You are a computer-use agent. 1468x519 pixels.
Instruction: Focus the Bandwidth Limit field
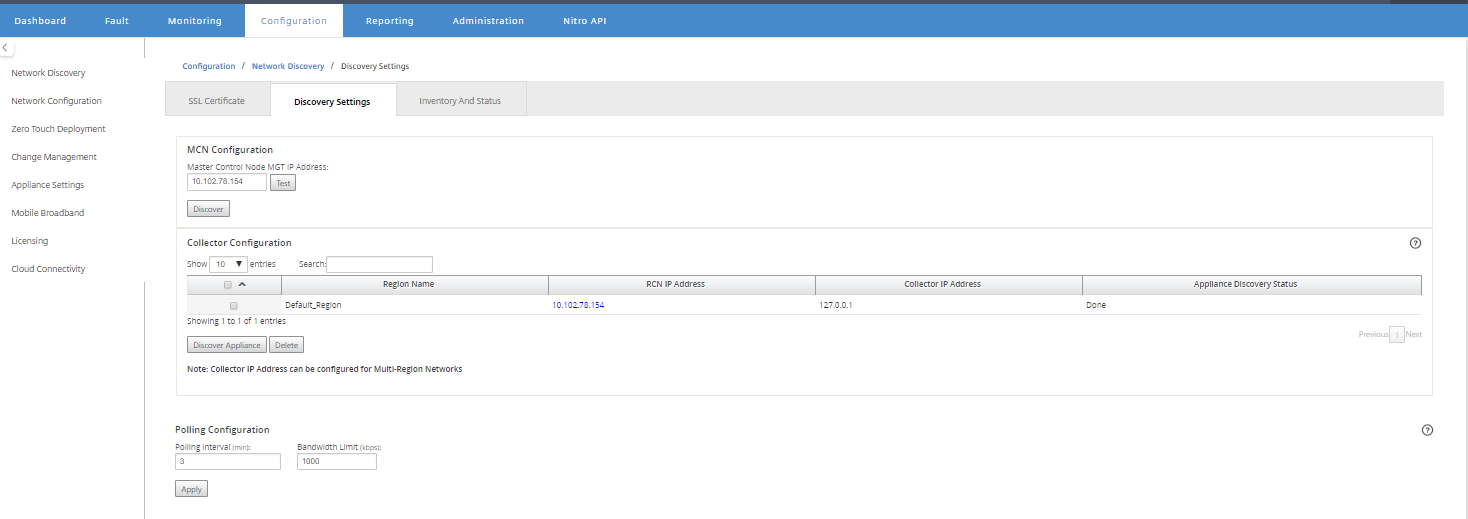coord(337,462)
